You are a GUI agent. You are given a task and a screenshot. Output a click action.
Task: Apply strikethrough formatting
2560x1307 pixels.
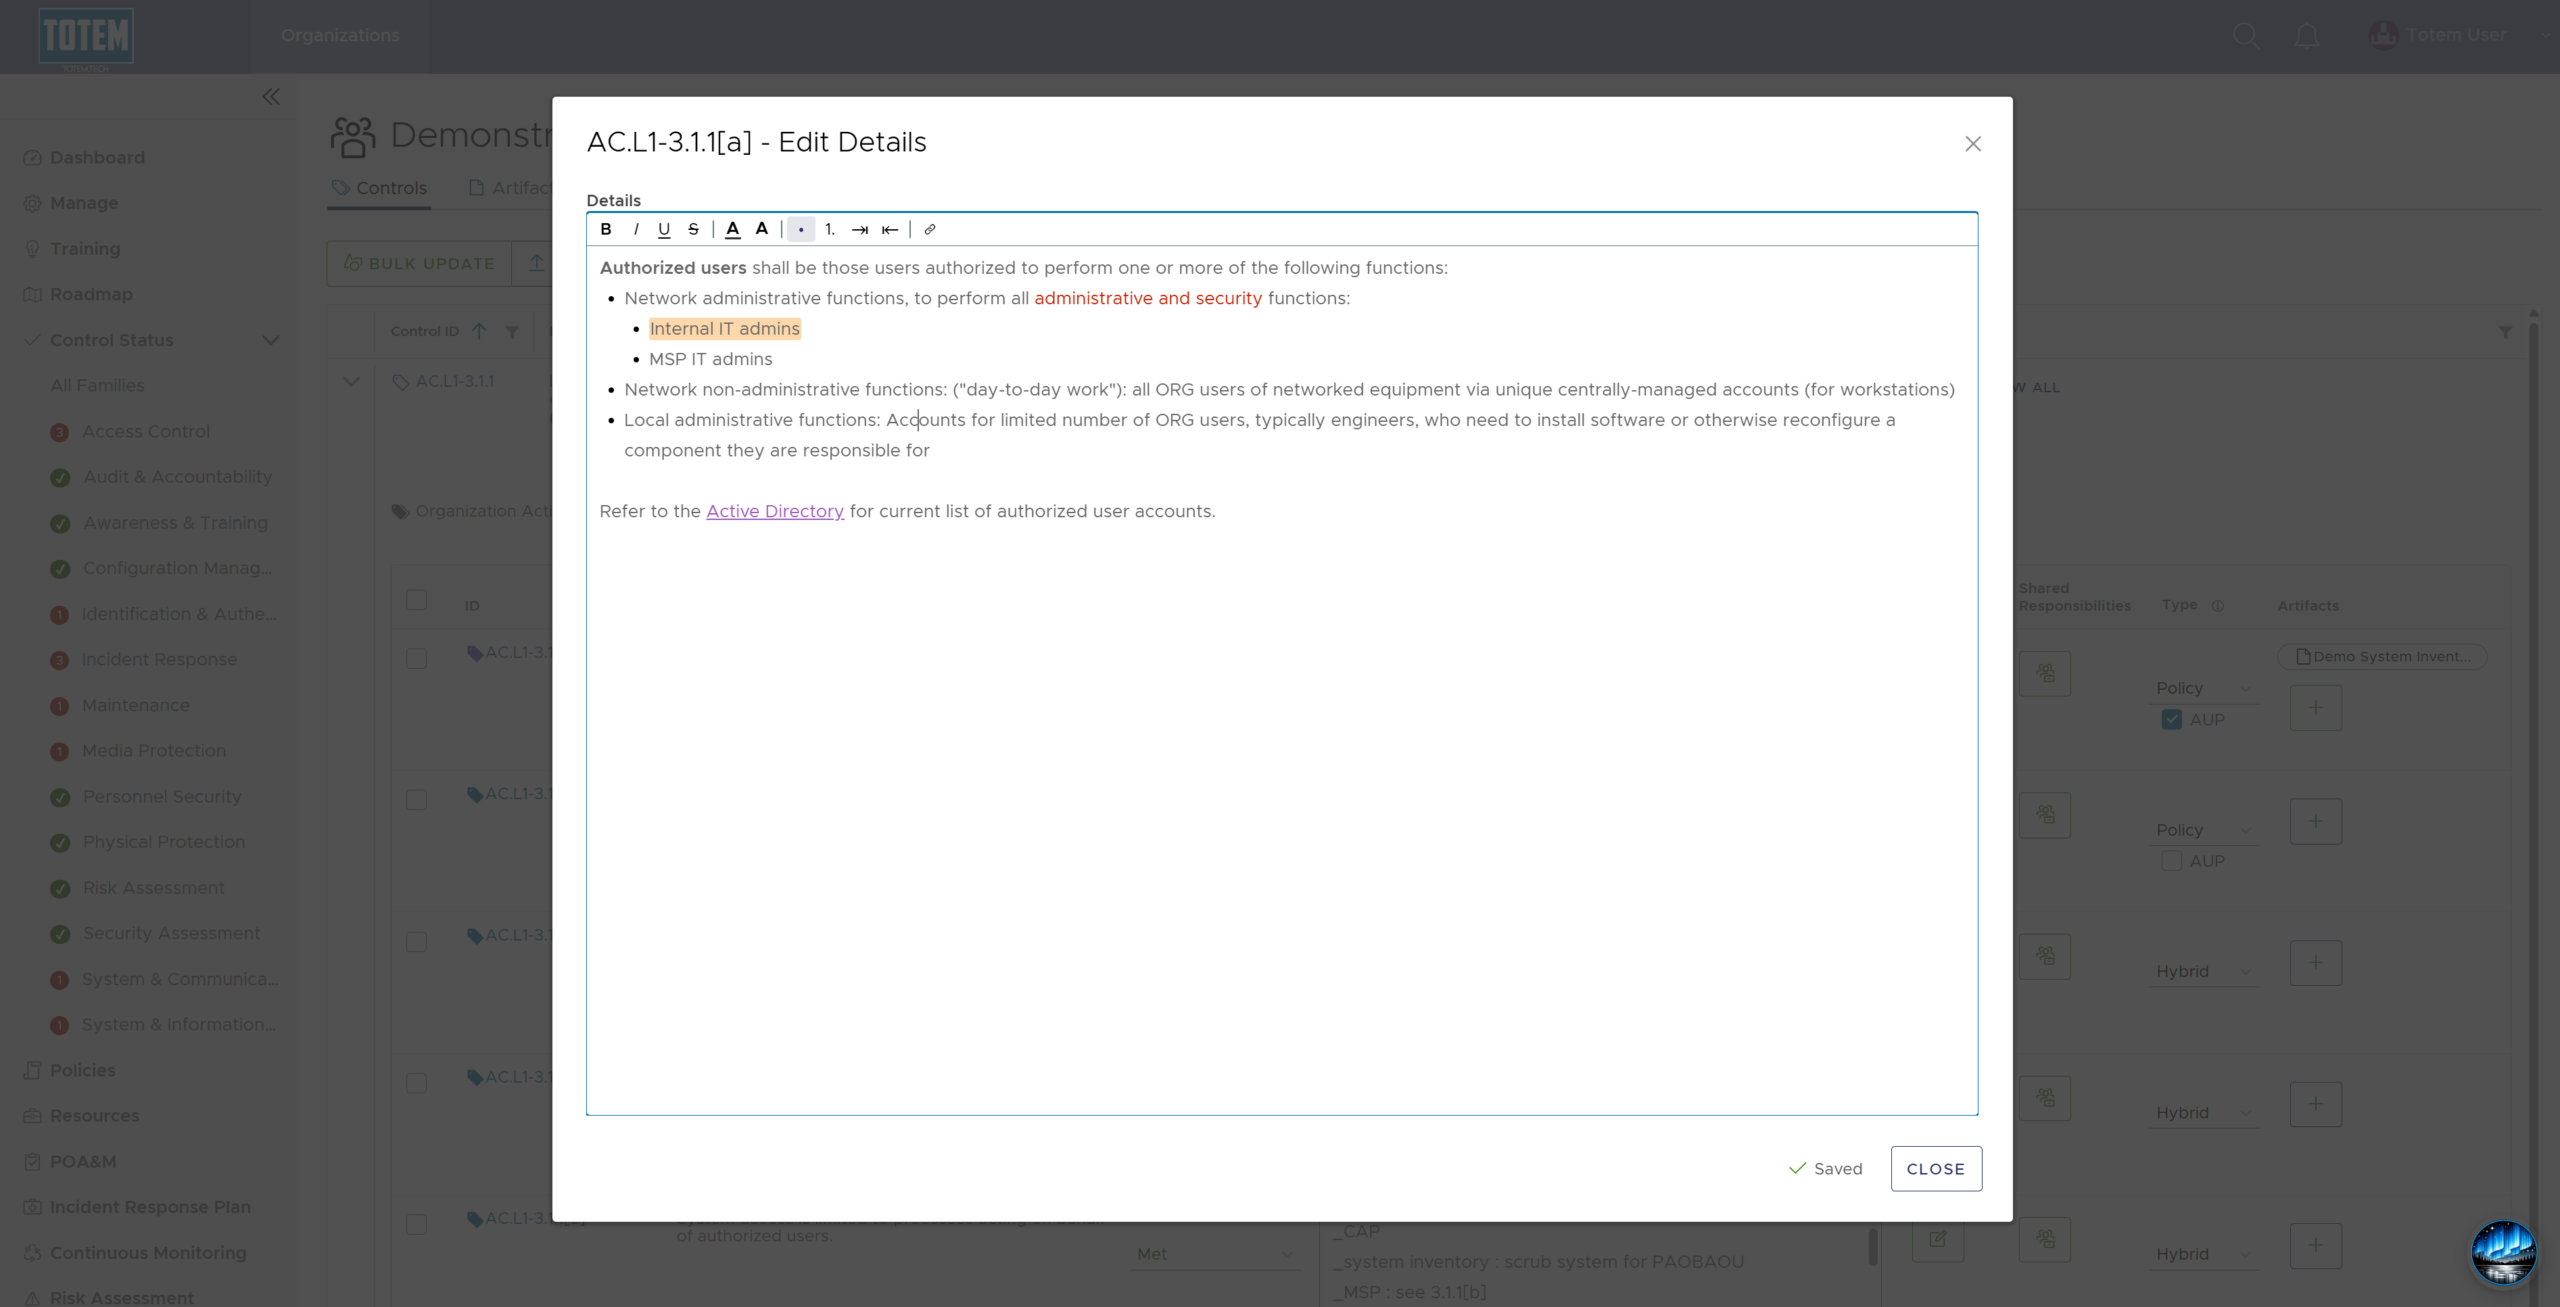[693, 229]
